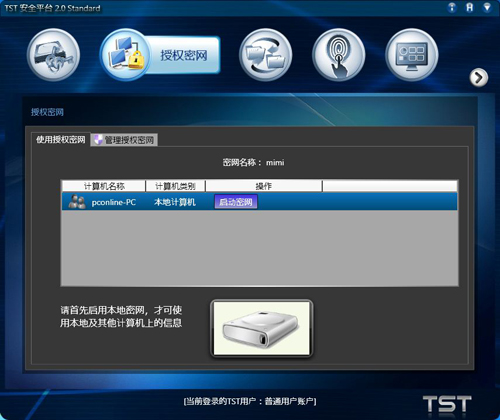Open the hard disk encryption keys icon

click(53, 55)
